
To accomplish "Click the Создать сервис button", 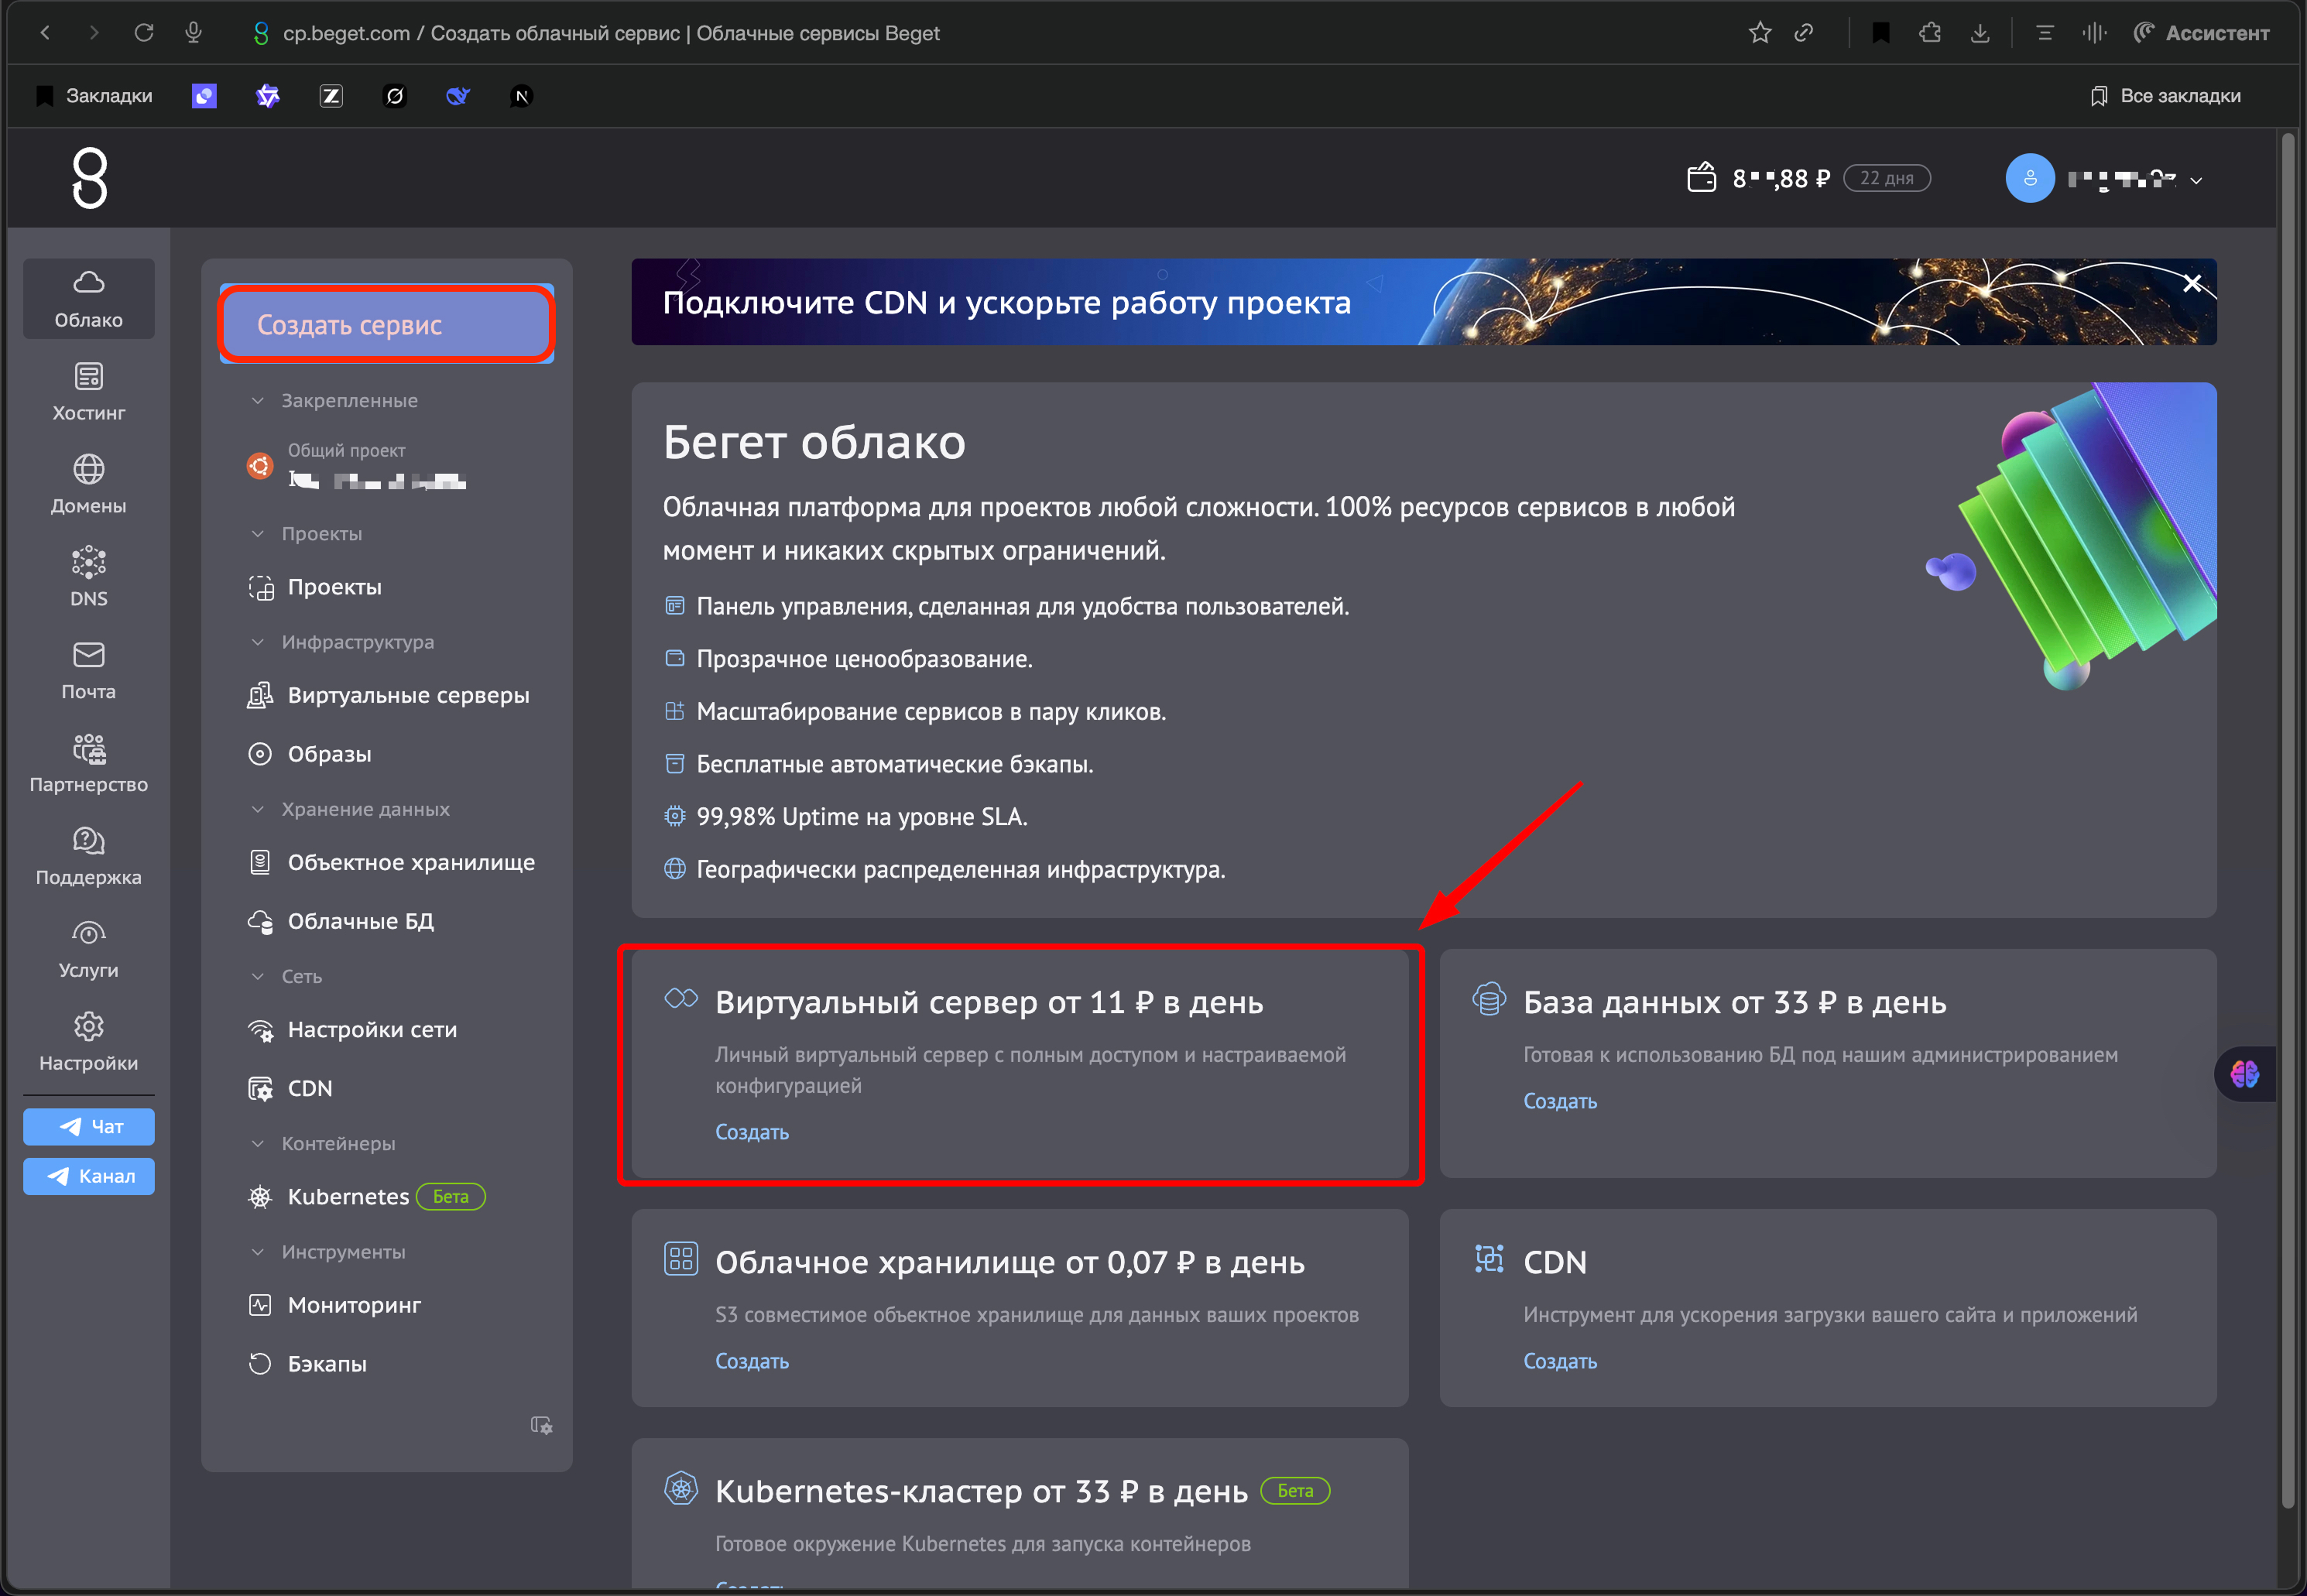I will pos(387,324).
